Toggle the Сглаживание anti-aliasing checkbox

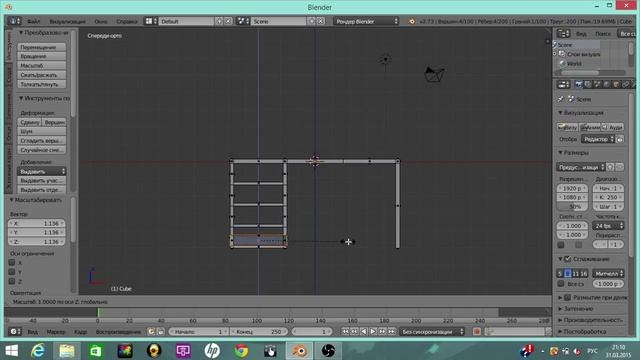click(567, 259)
